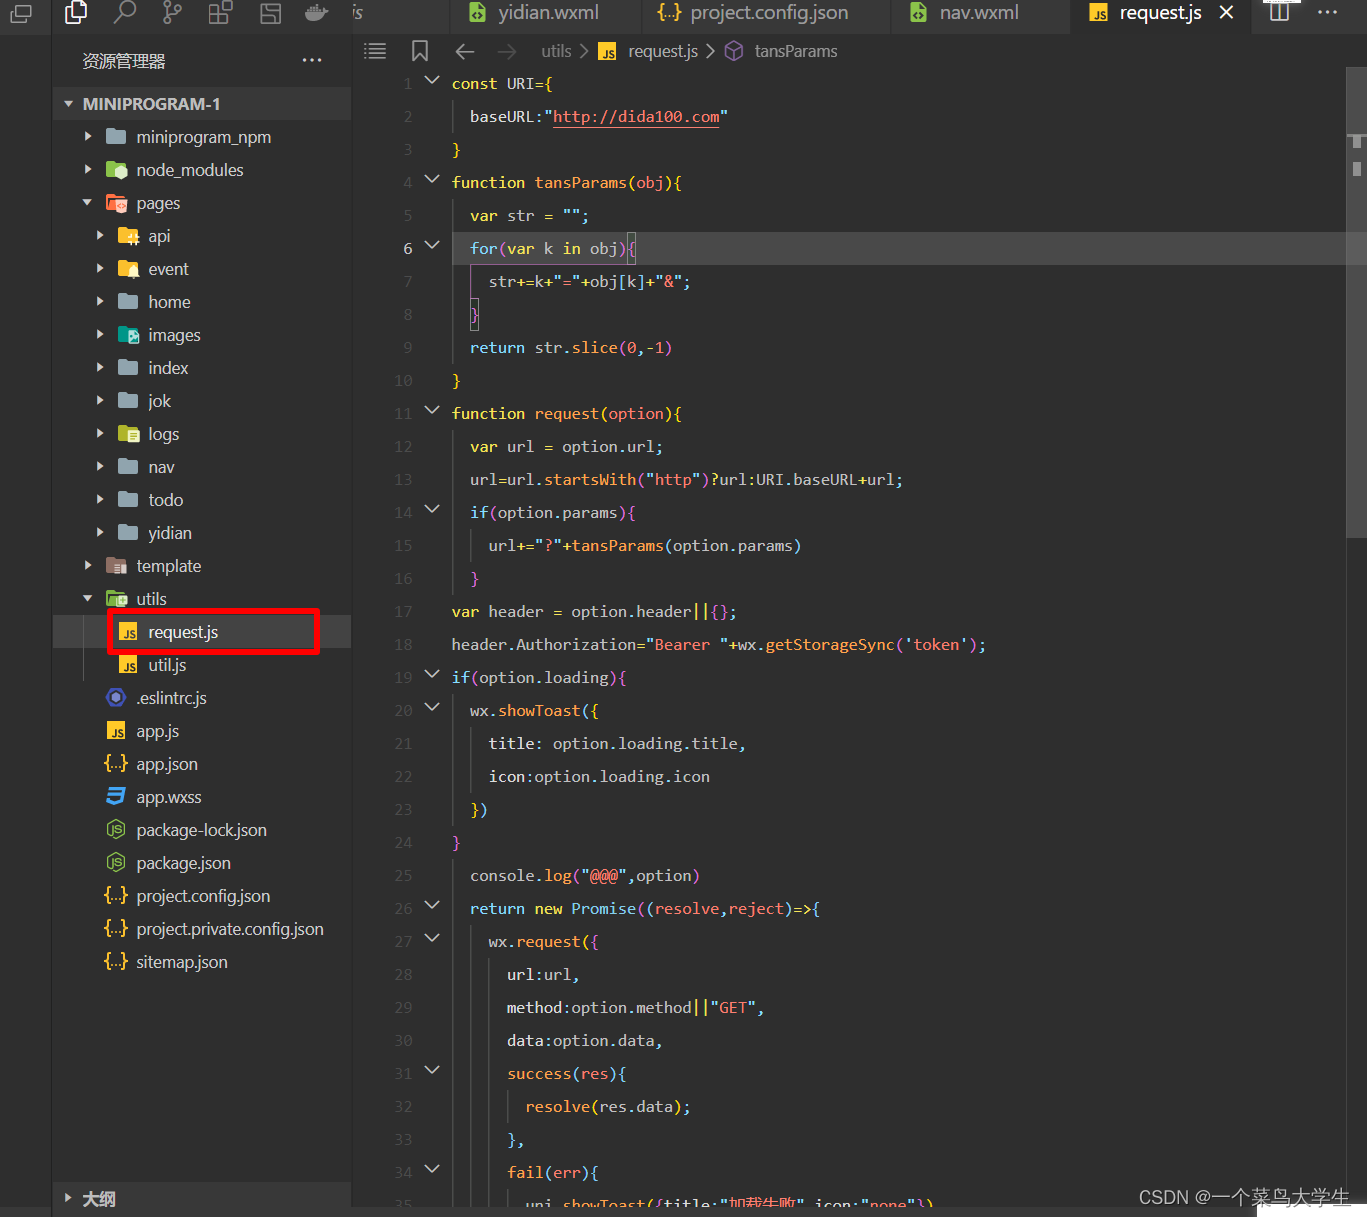Open the project.private.config.json file
1367x1217 pixels.
(x=202, y=929)
